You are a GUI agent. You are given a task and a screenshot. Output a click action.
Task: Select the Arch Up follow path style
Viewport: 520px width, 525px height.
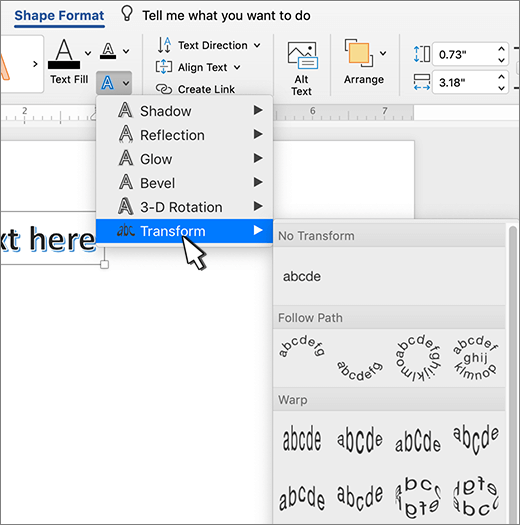302,347
